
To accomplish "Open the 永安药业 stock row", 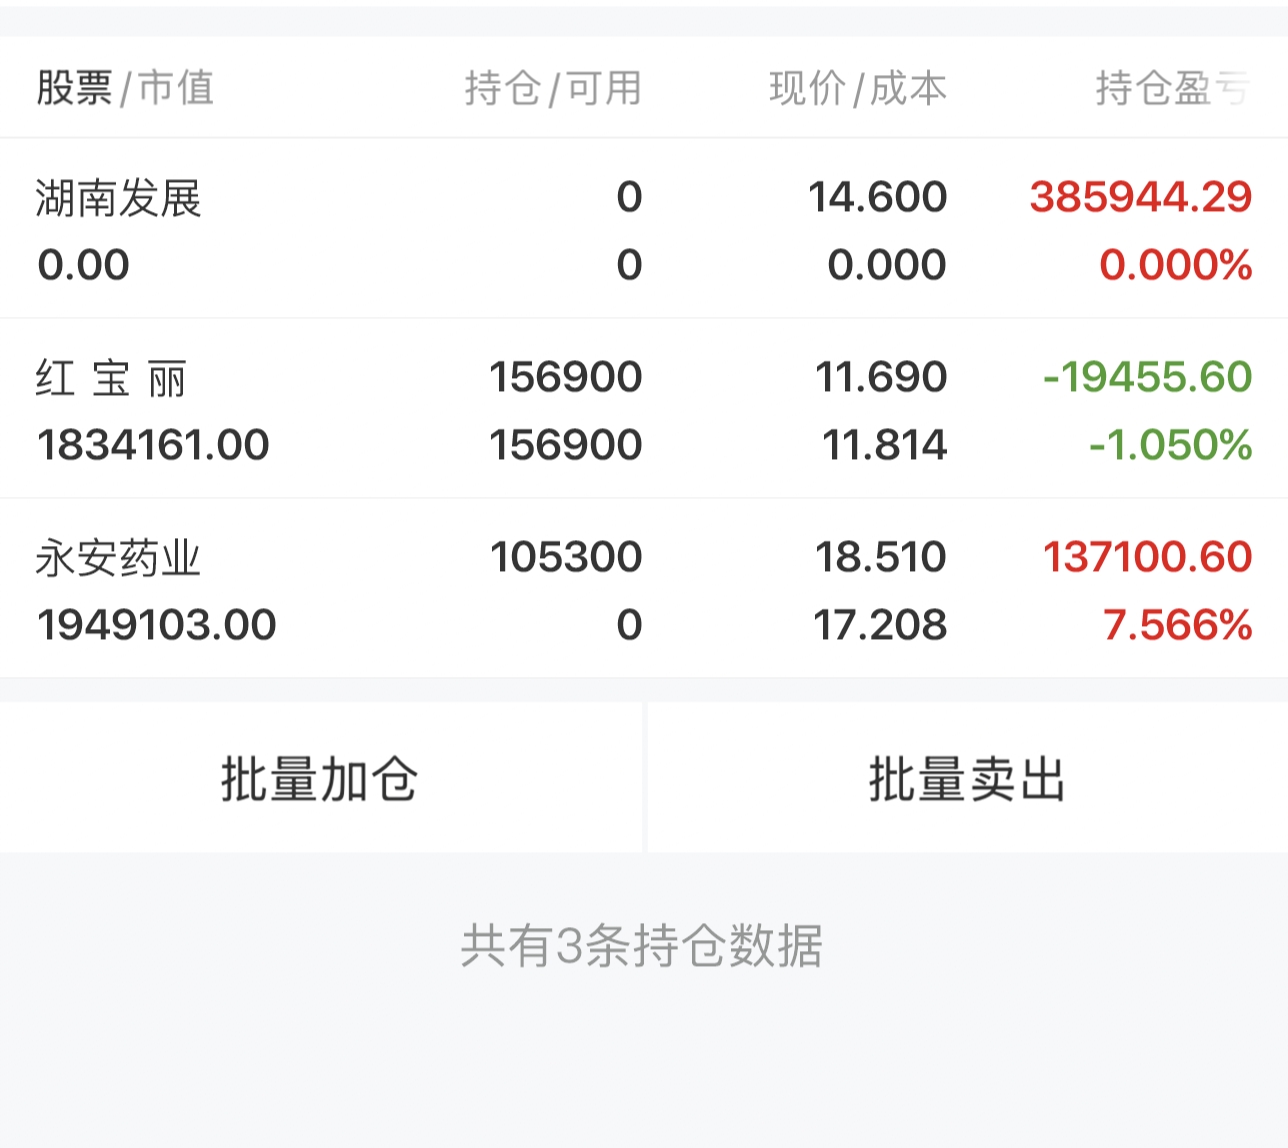I will (x=644, y=589).
